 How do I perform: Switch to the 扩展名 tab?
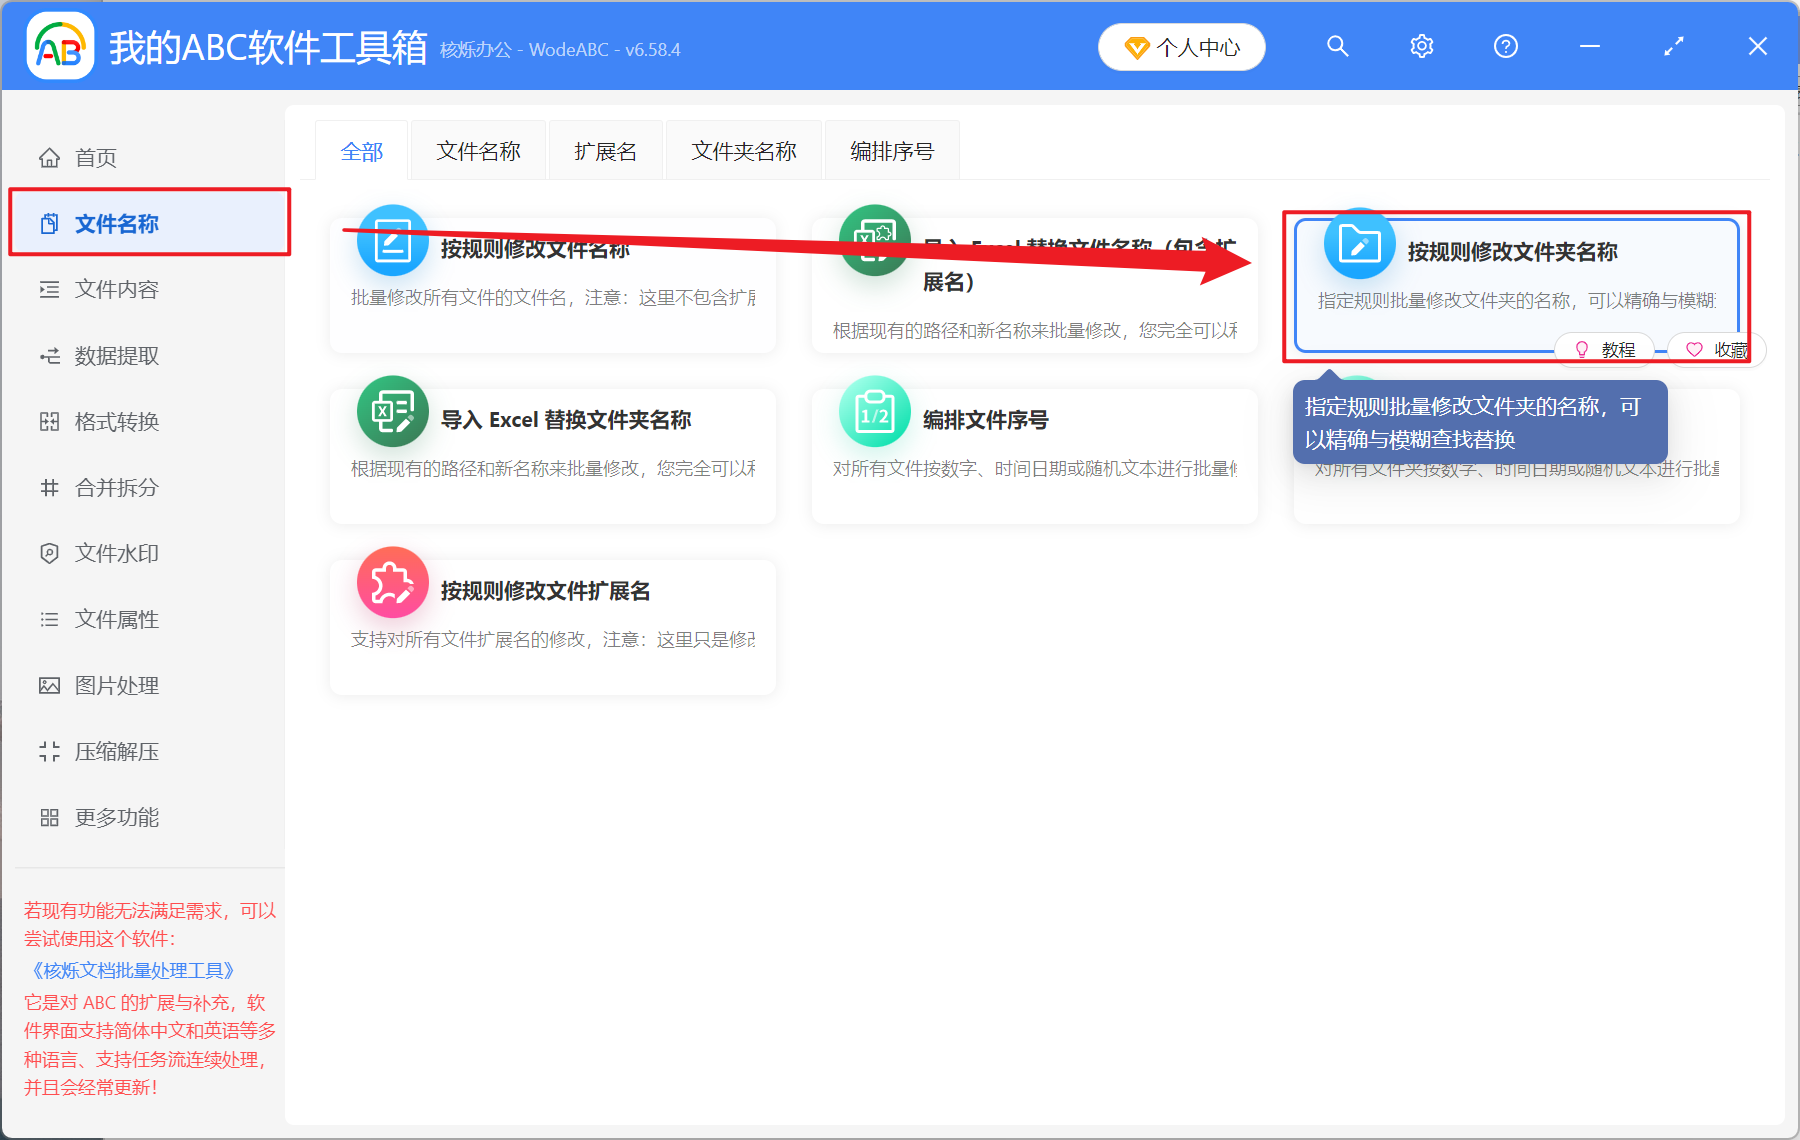tap(604, 150)
